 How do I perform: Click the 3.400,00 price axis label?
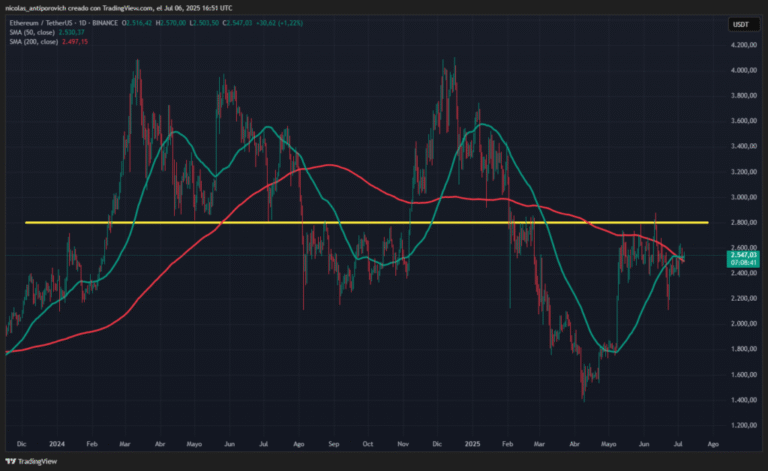(744, 146)
